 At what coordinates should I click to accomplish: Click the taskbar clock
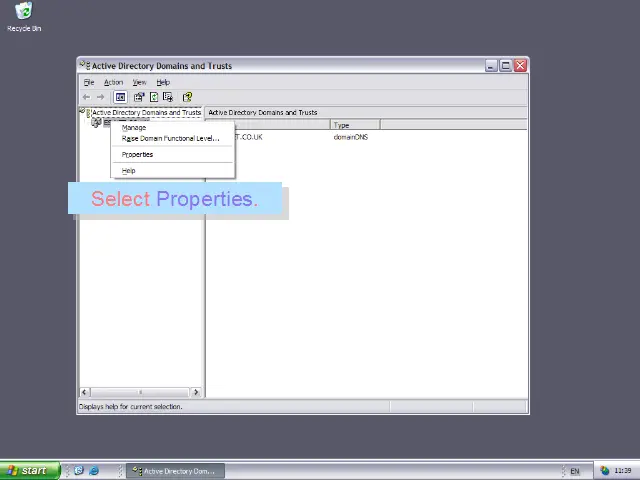(x=623, y=471)
